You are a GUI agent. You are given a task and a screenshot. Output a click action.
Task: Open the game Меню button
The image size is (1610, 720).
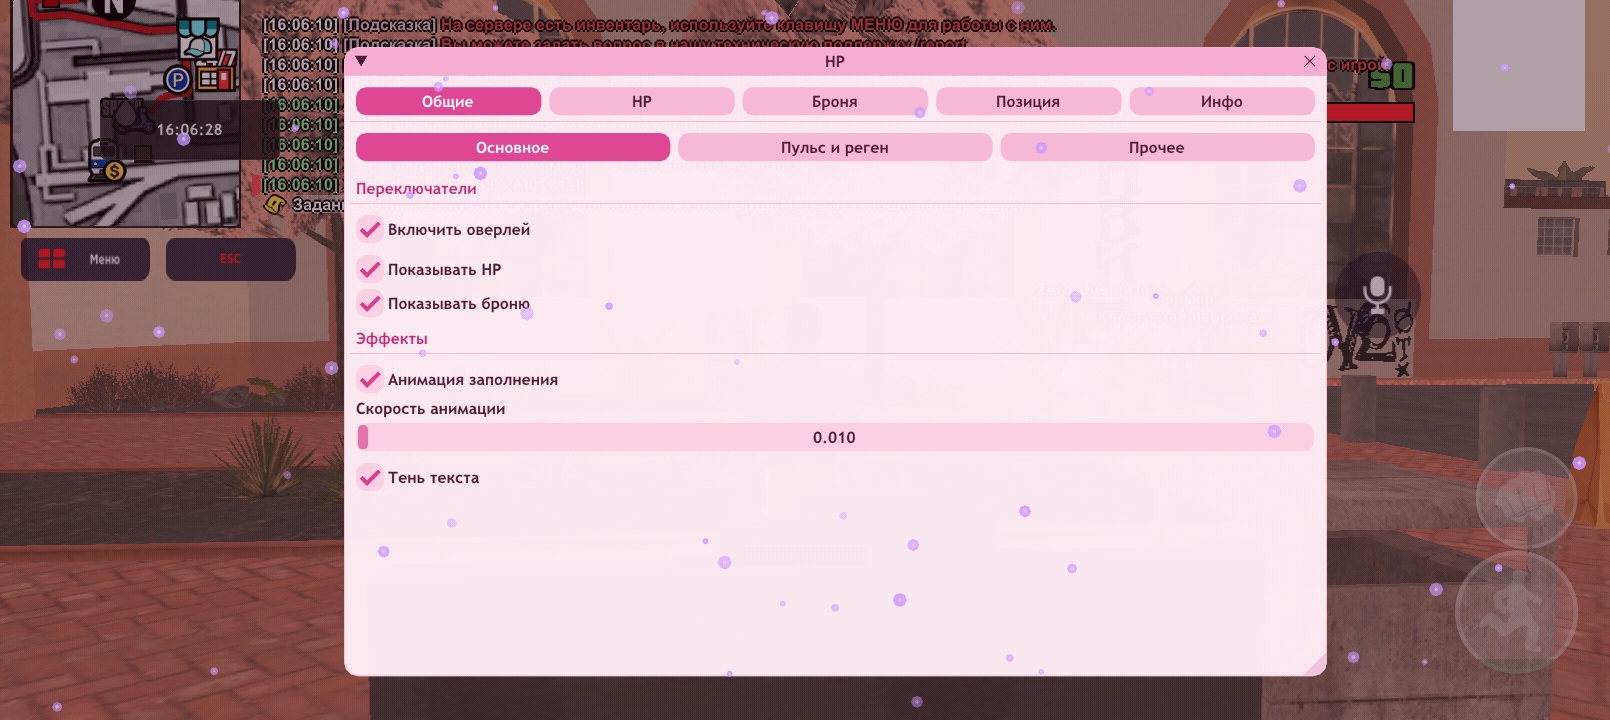[85, 259]
